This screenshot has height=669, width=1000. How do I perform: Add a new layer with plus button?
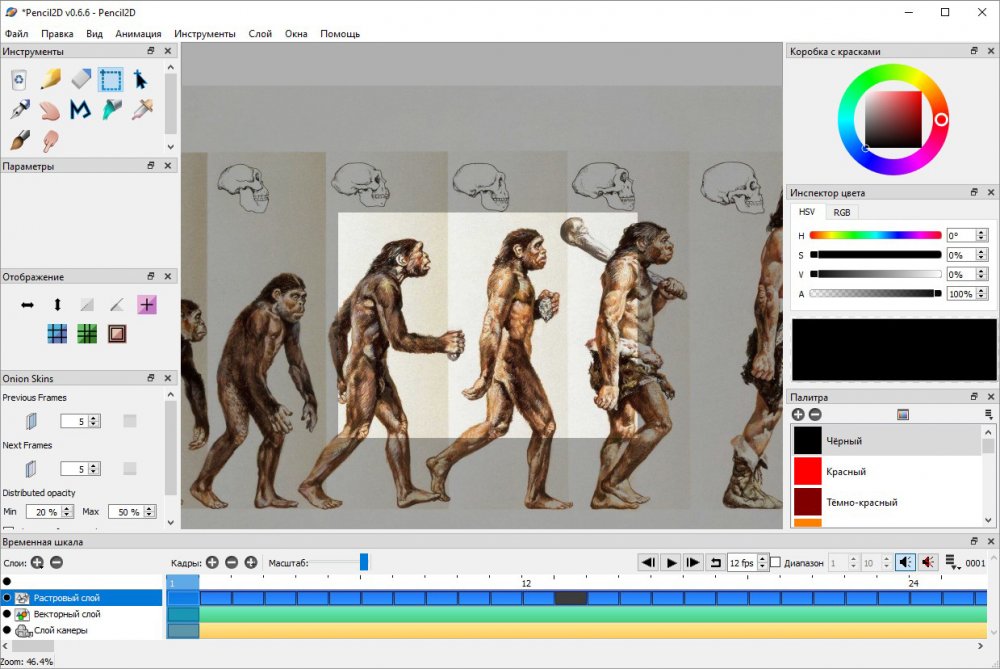click(x=37, y=563)
